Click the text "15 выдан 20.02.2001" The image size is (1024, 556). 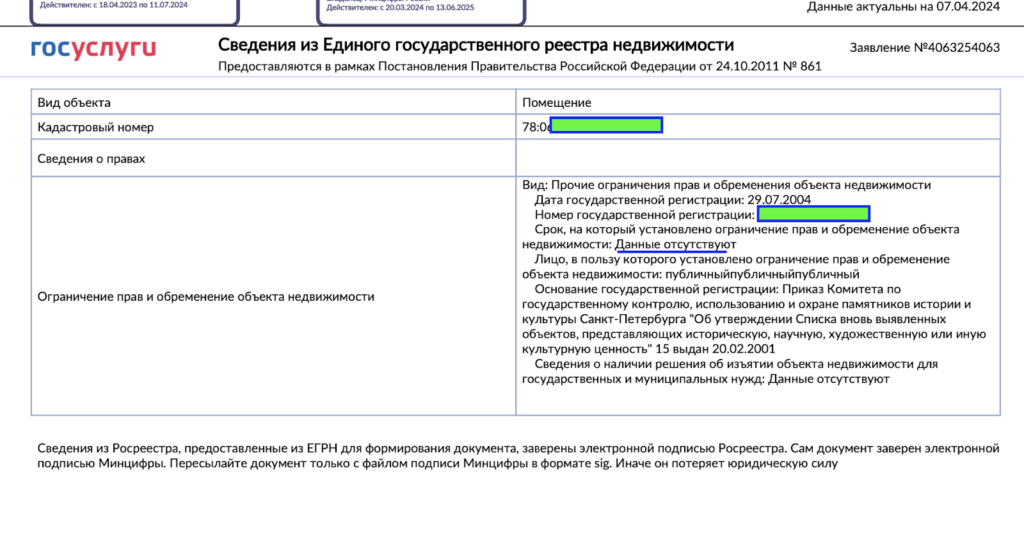tap(714, 350)
